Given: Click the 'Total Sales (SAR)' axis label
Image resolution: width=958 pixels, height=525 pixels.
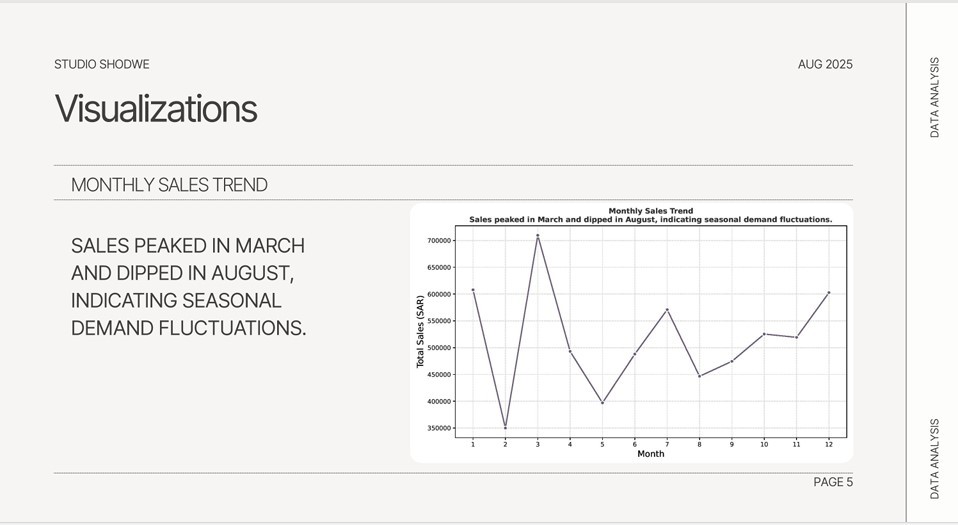Looking at the screenshot, I should pyautogui.click(x=420, y=332).
